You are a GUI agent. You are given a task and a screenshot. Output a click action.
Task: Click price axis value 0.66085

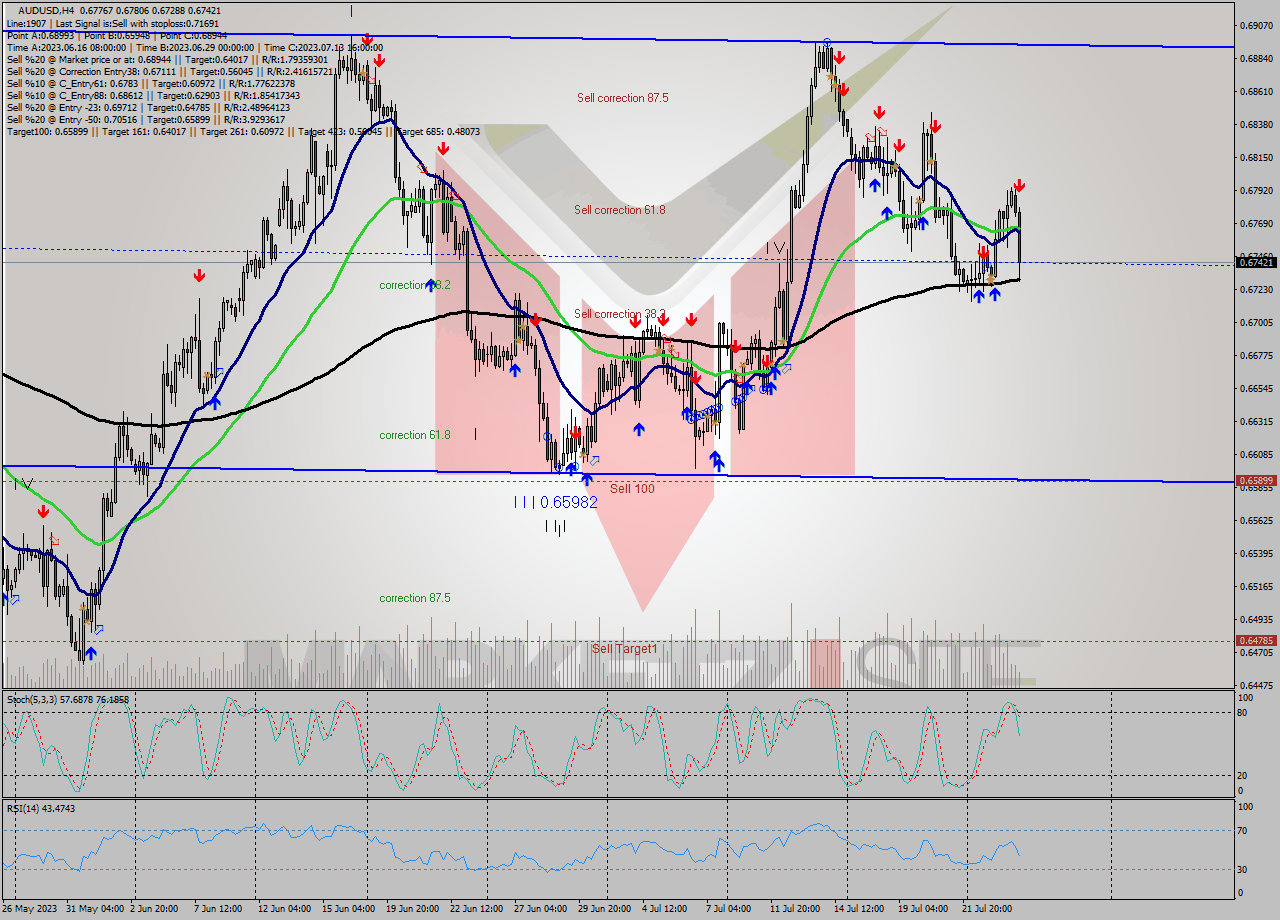[x=1257, y=454]
